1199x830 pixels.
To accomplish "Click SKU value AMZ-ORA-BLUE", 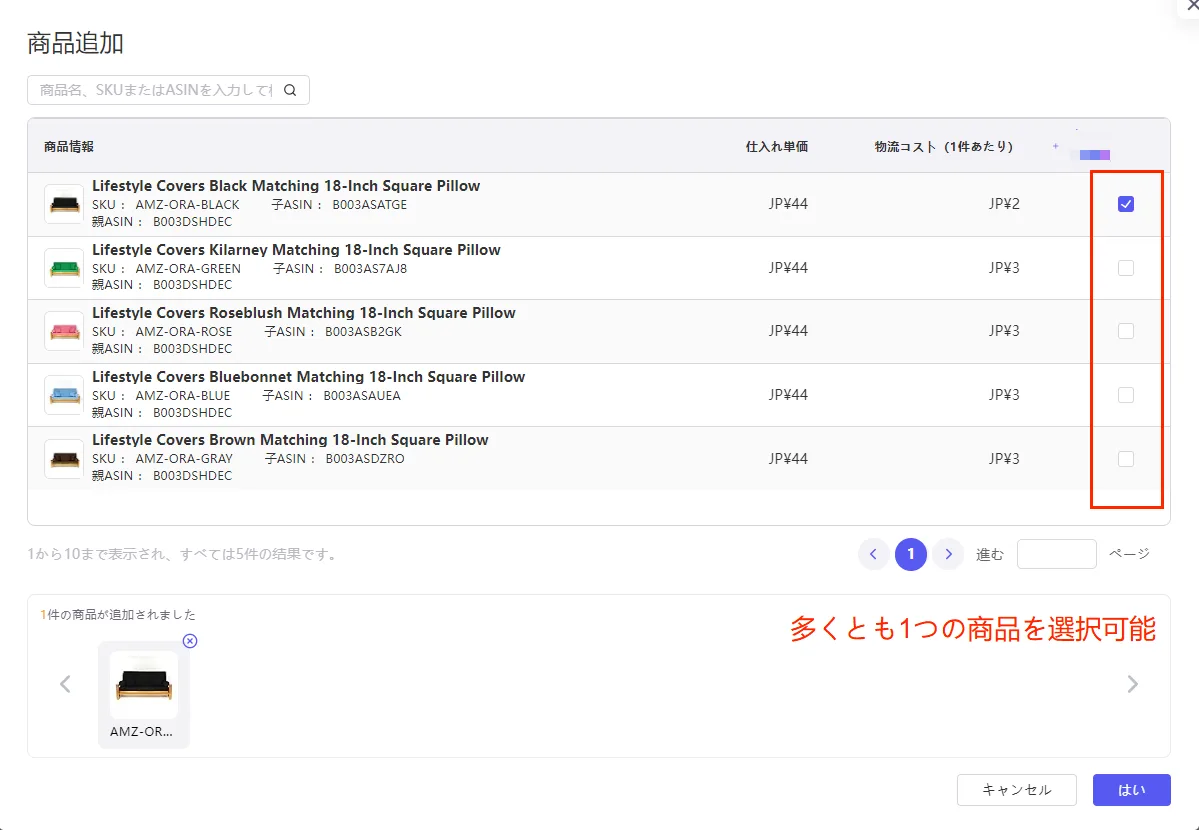I will point(183,395).
